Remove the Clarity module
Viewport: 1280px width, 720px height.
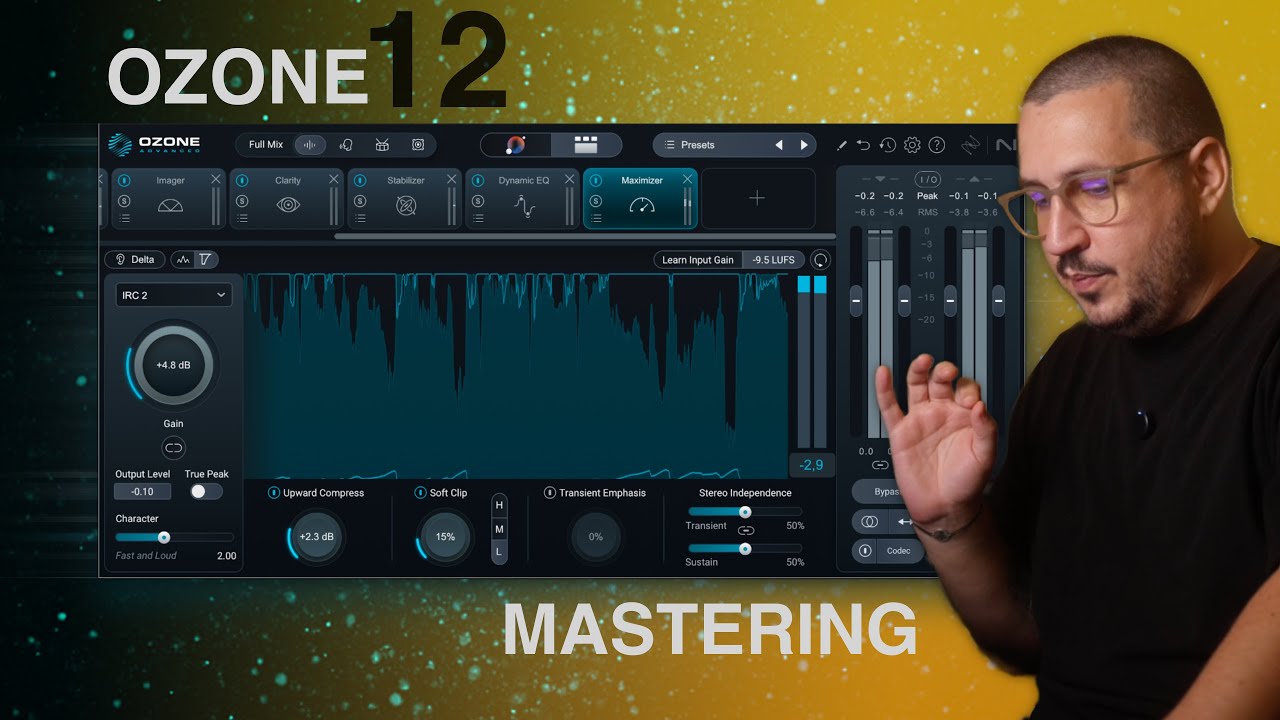[334, 180]
